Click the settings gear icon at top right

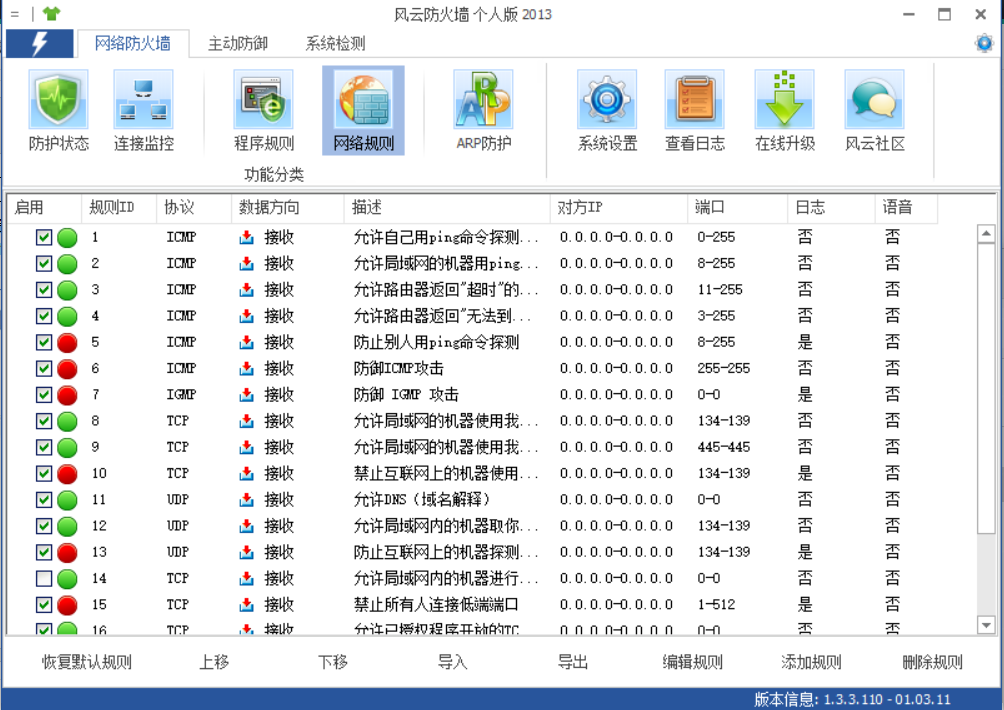pos(984,44)
